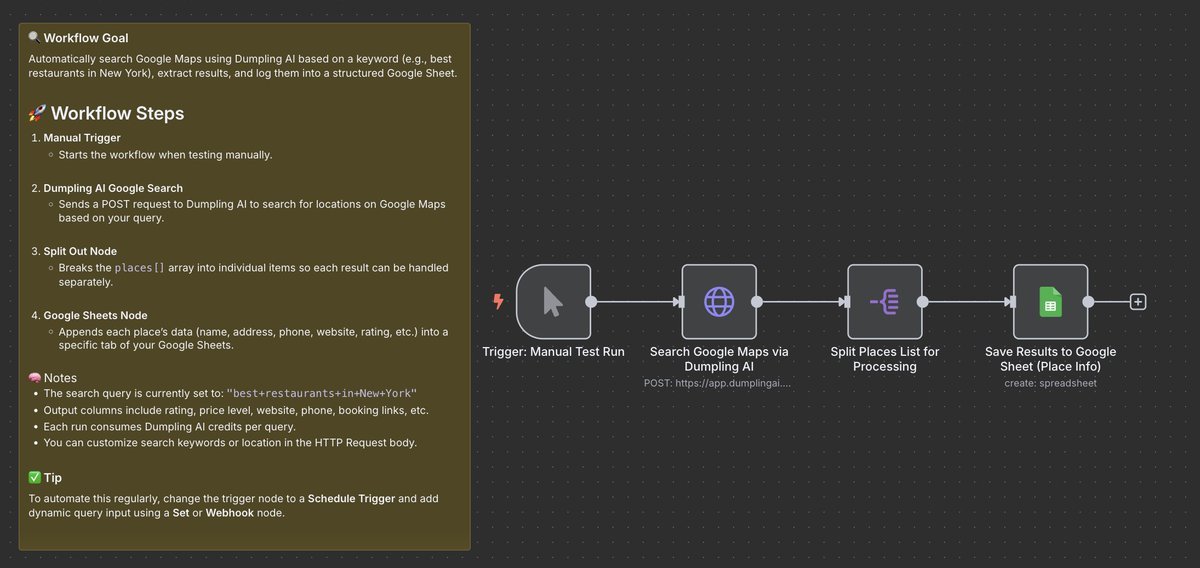This screenshot has height=568, width=1200.
Task: Click the red lightning trigger indicator
Action: (499, 301)
